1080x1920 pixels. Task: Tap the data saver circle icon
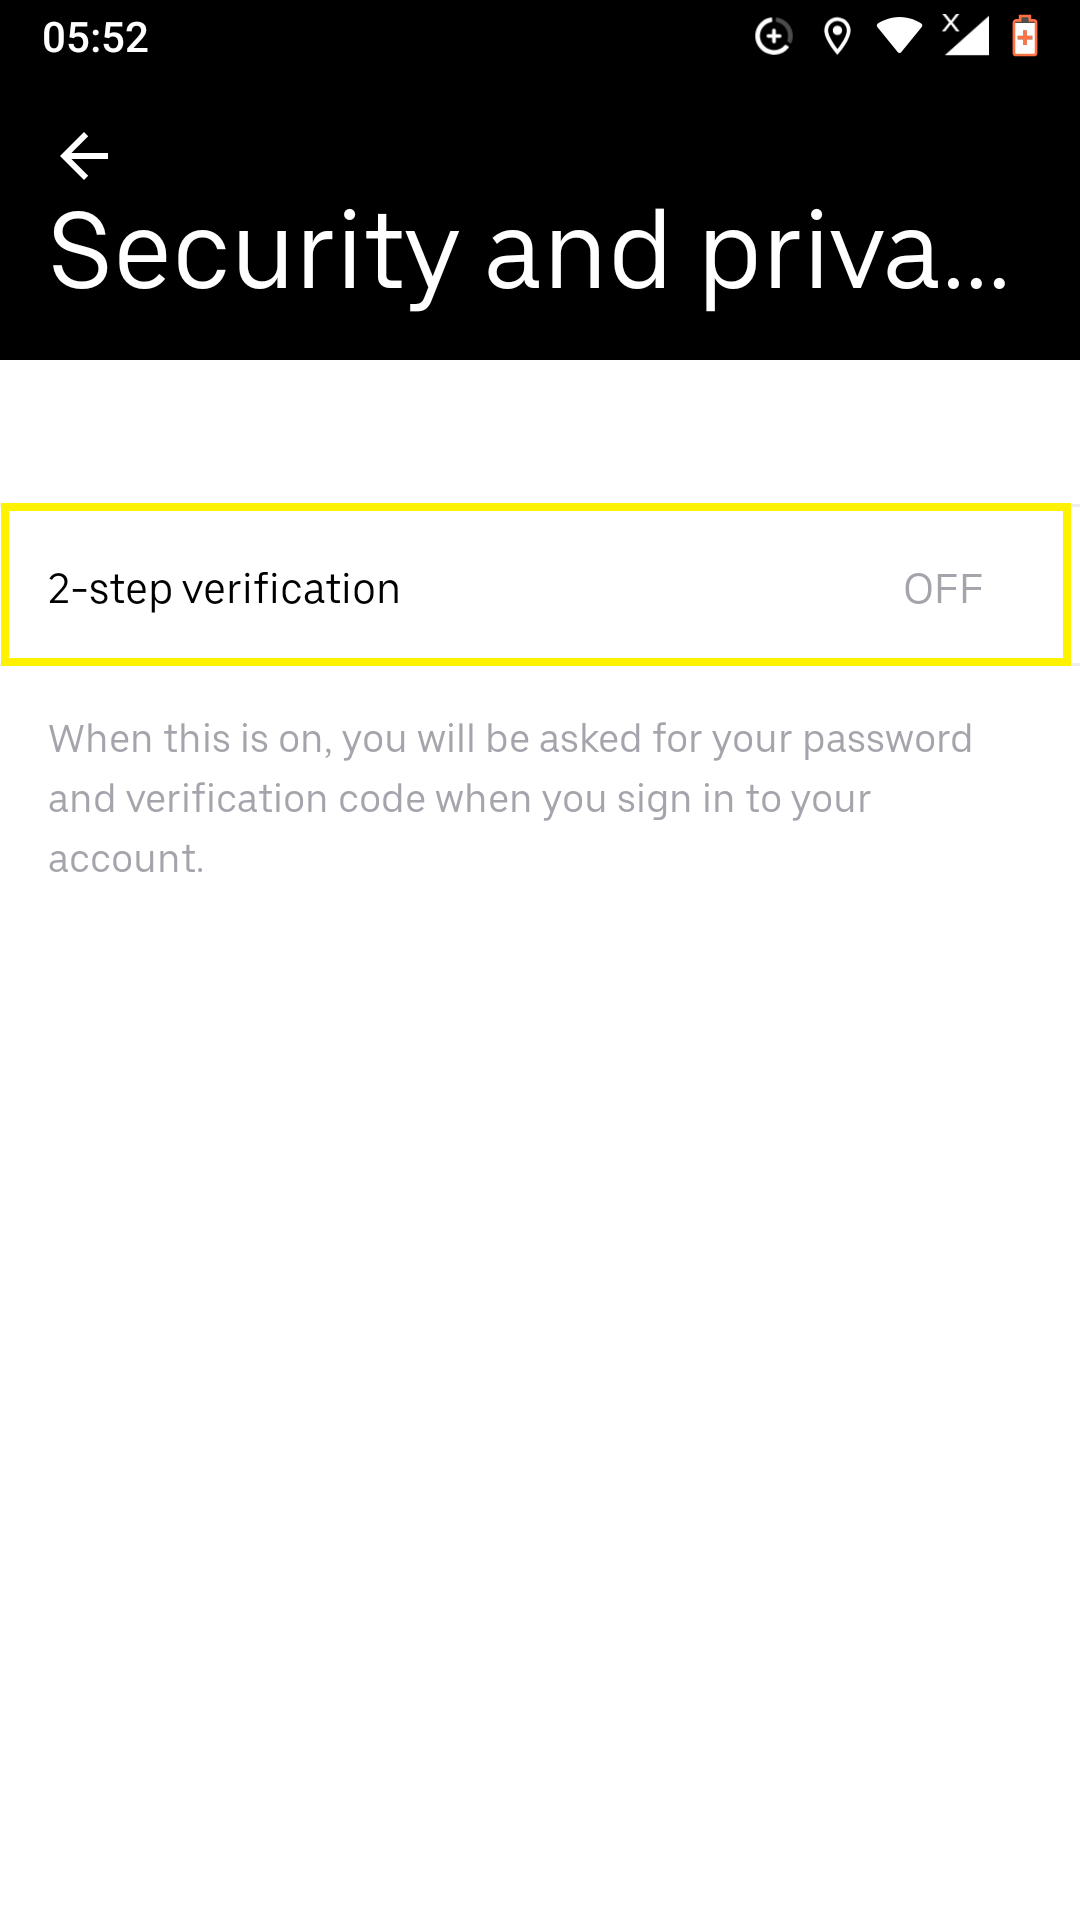773,37
